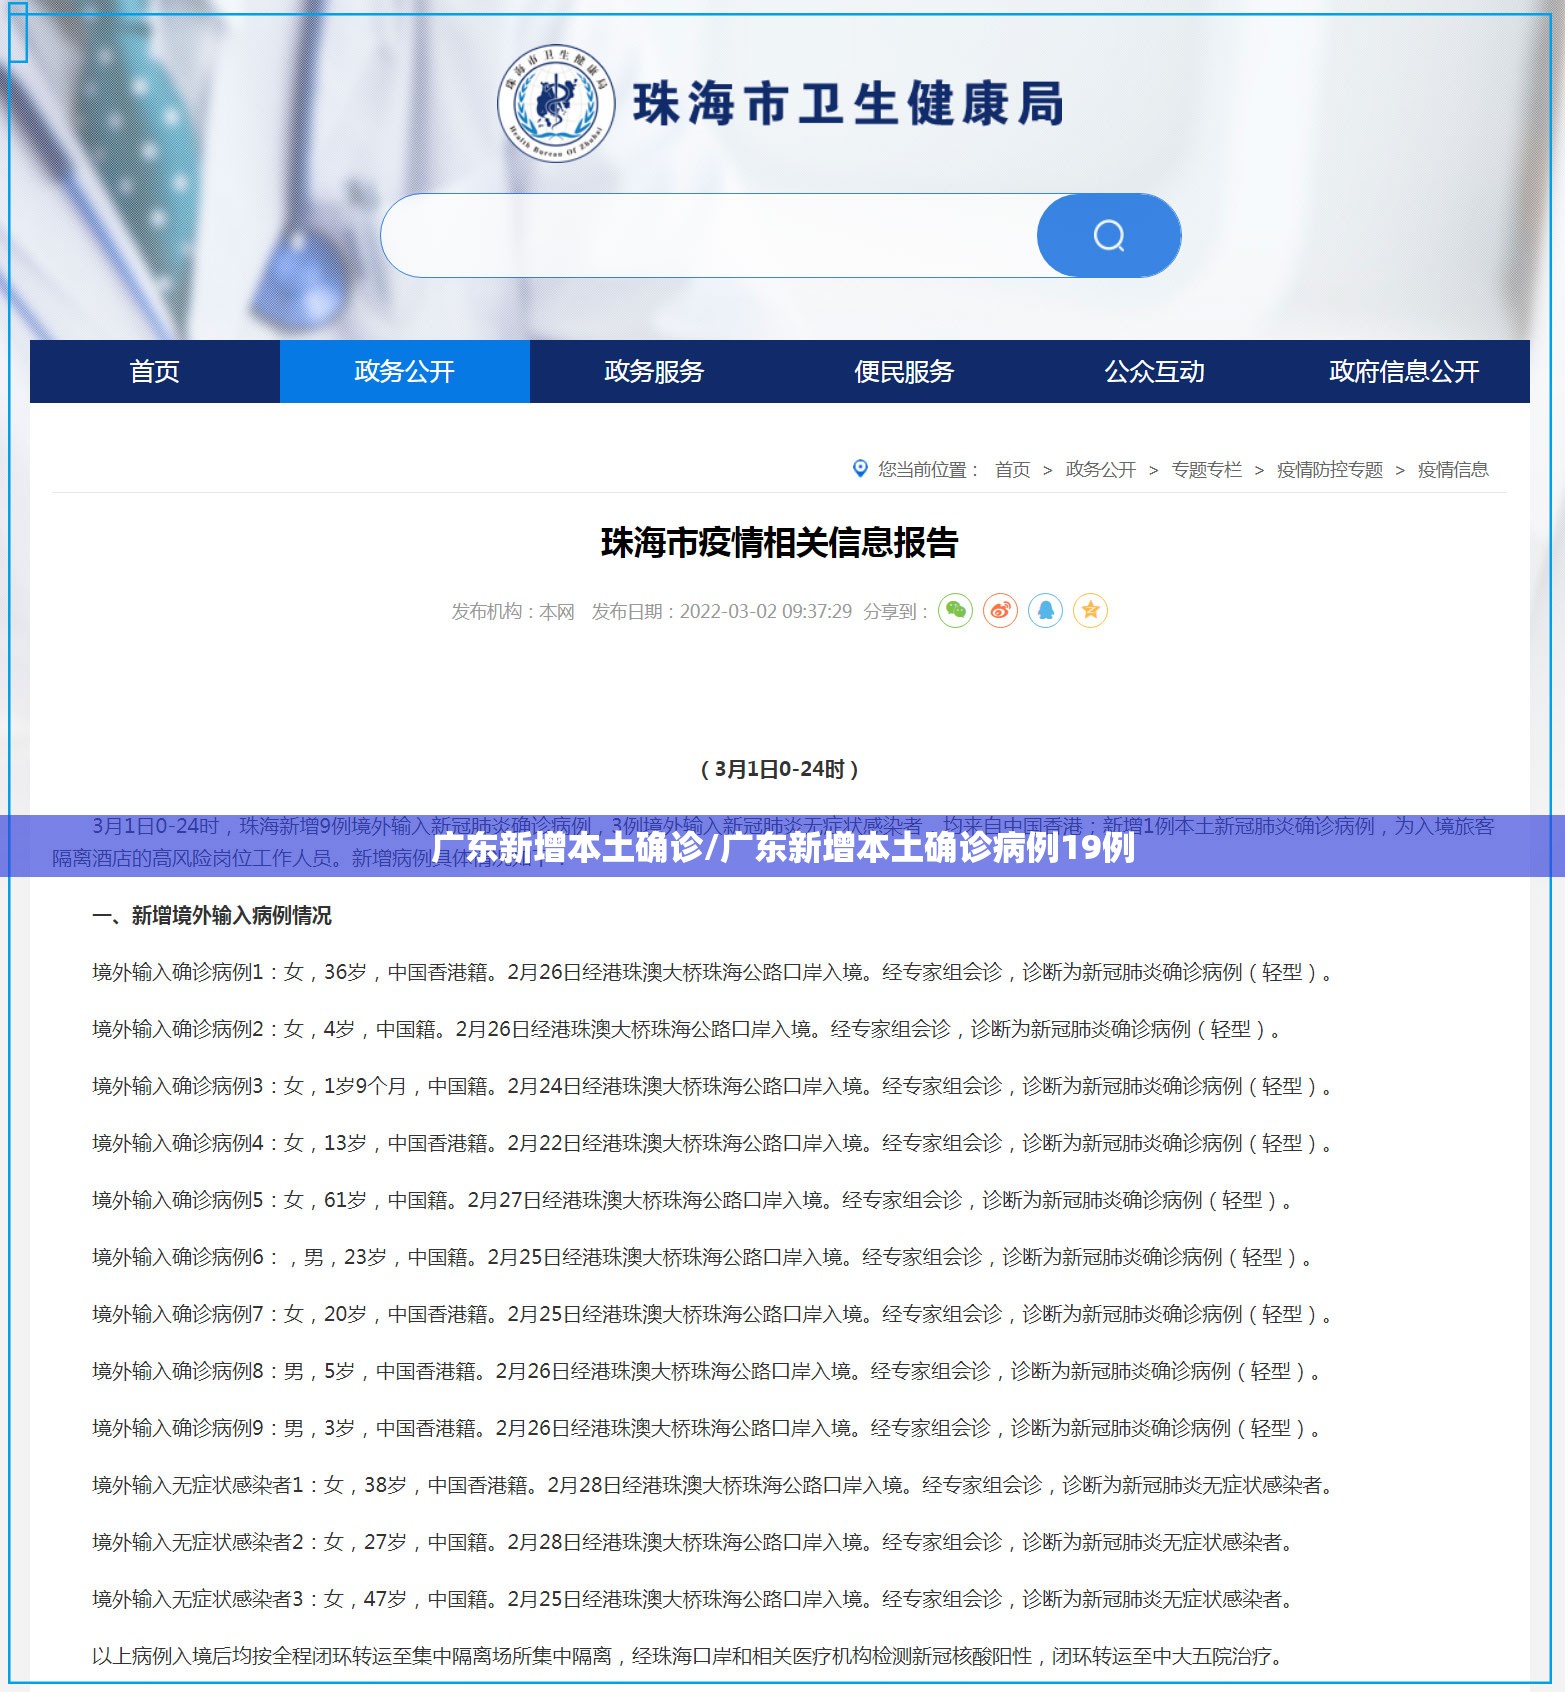Click line 境外输入确诊病例1：女，36岁
The height and width of the screenshot is (1692, 1565).
[x=714, y=972]
